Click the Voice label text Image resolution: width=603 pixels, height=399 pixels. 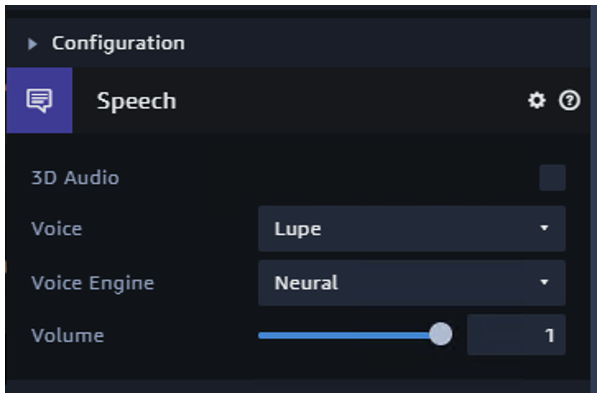pyautogui.click(x=57, y=229)
